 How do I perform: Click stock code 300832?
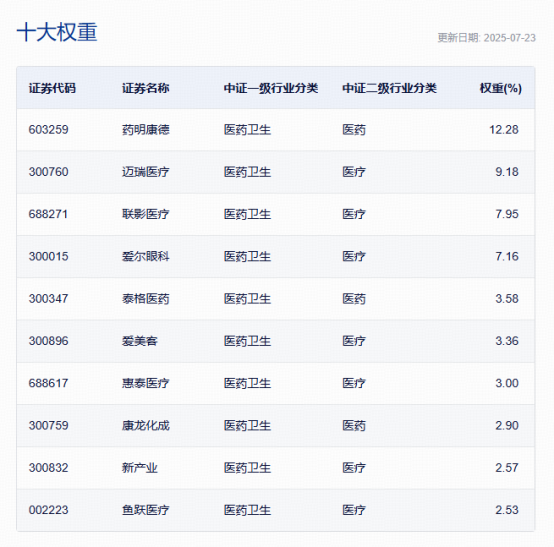pyautogui.click(x=48, y=468)
